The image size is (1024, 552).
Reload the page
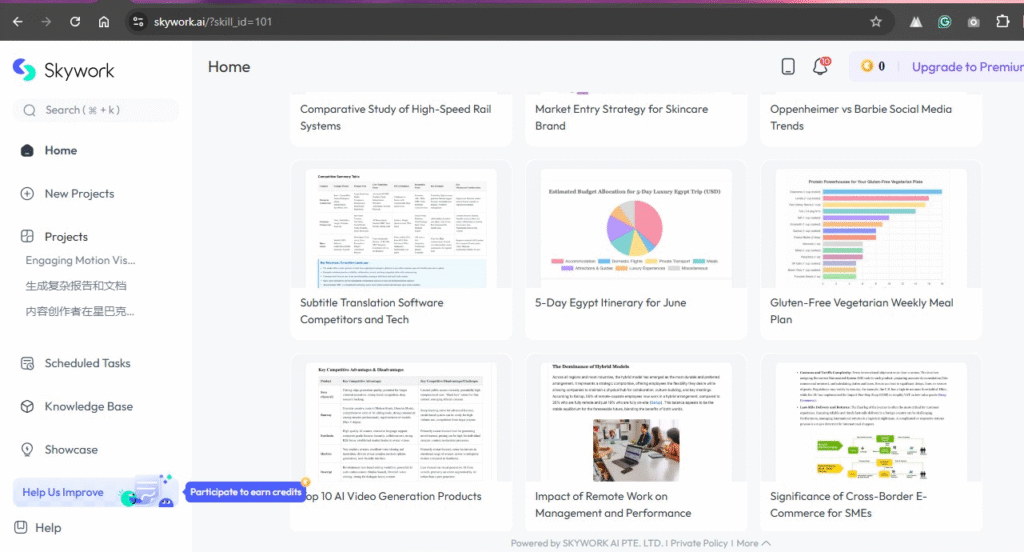point(75,21)
